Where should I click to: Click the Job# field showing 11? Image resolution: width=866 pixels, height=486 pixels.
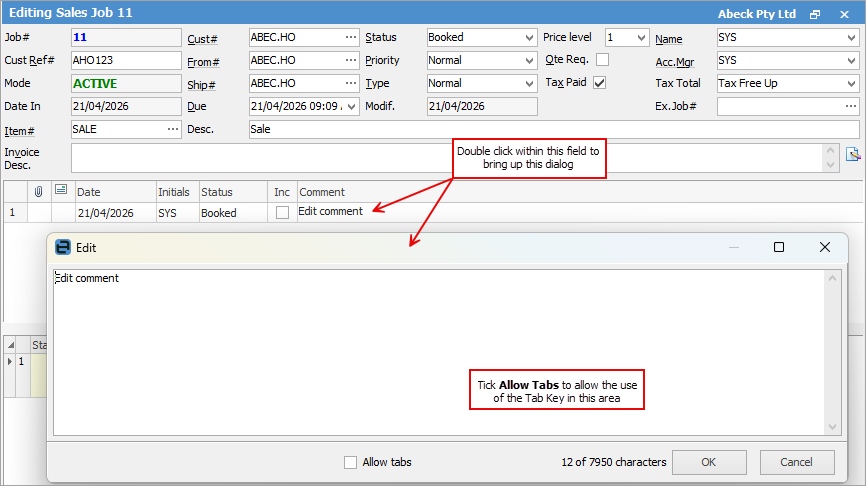(126, 38)
